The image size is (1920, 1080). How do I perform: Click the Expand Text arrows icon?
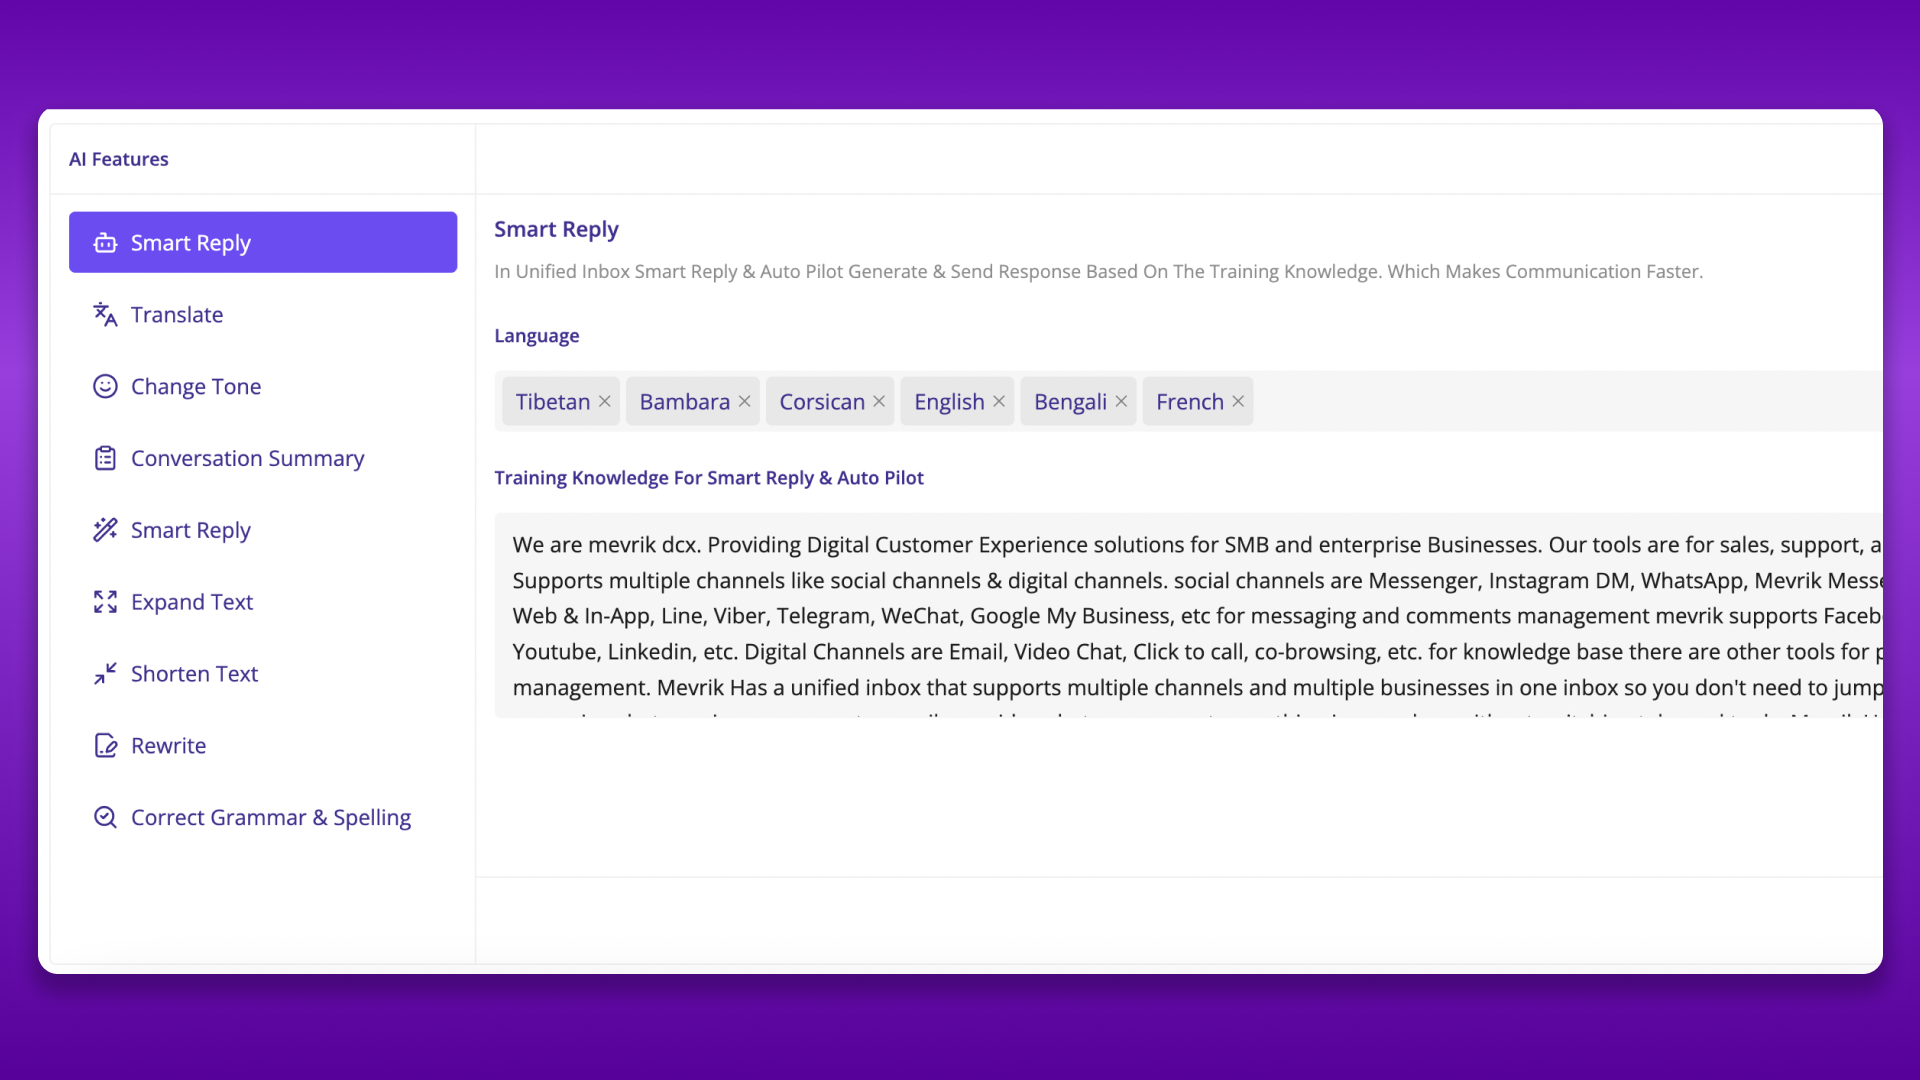pos(105,602)
